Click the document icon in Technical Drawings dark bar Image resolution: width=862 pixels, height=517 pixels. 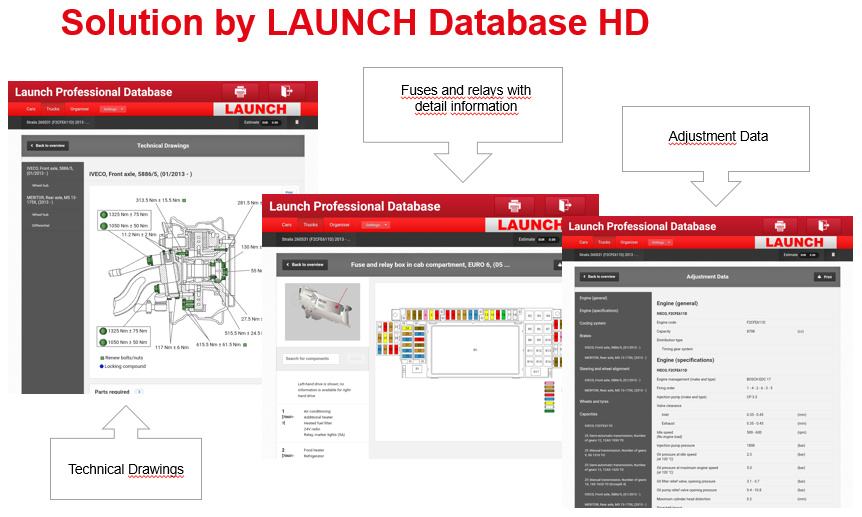(x=297, y=122)
